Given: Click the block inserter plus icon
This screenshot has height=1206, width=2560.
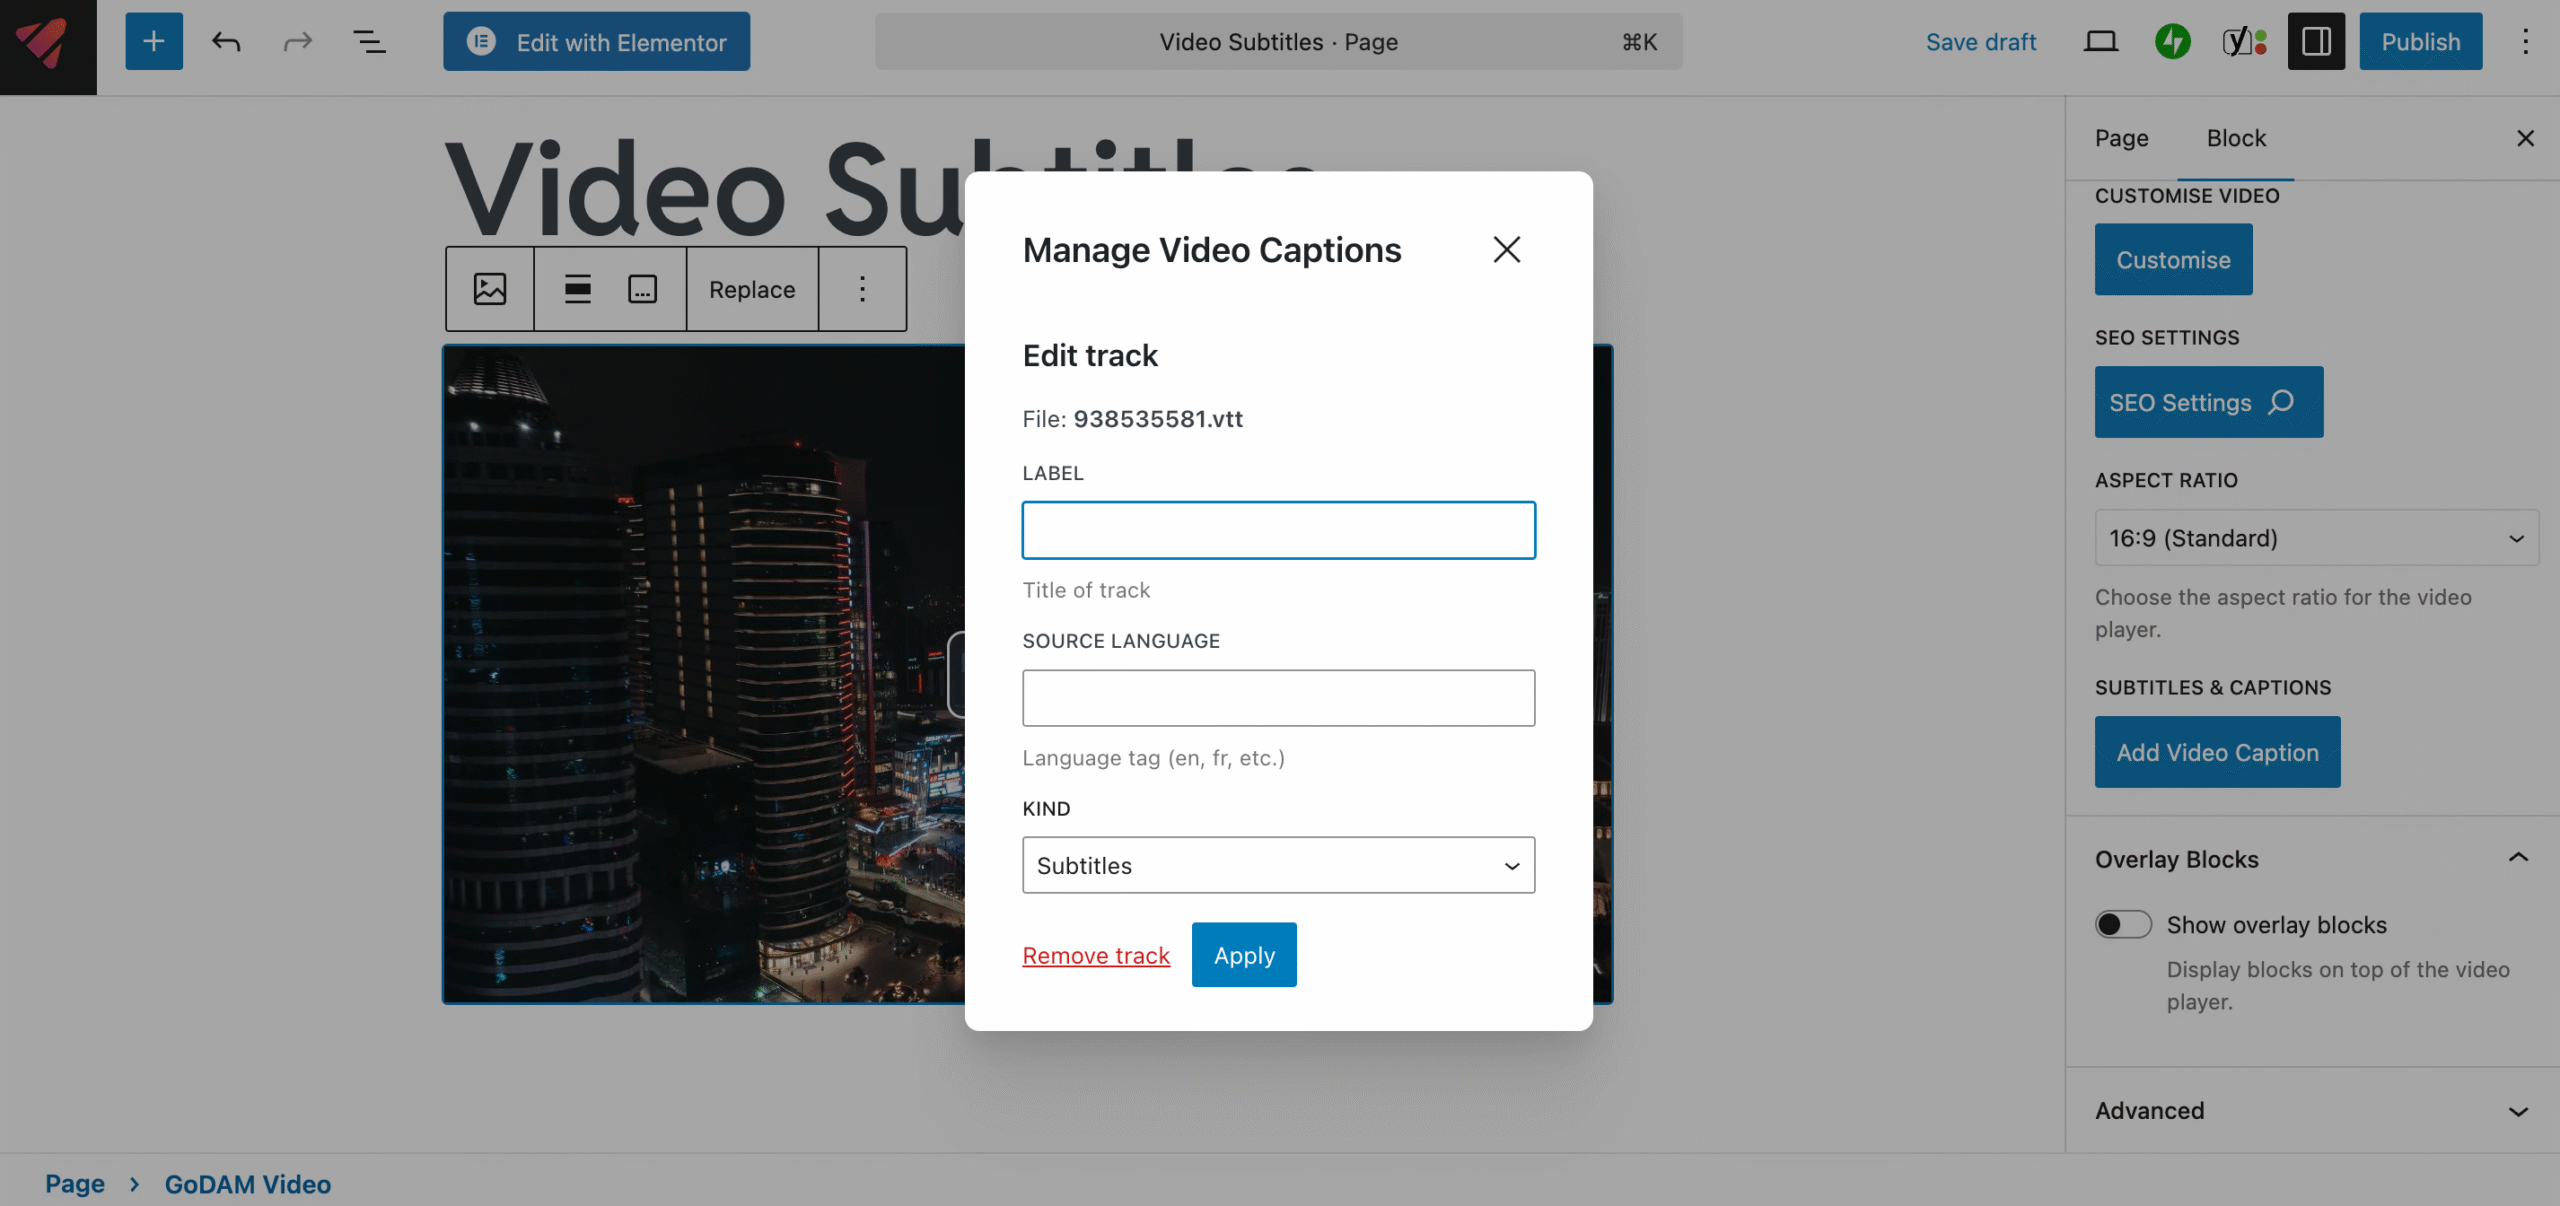Looking at the screenshot, I should point(153,41).
